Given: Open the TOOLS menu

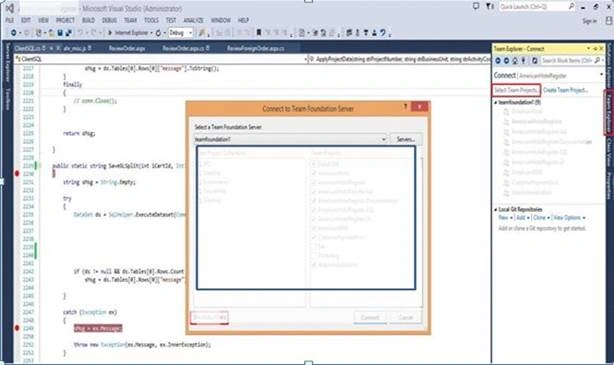Looking at the screenshot, I should click(x=151, y=20).
